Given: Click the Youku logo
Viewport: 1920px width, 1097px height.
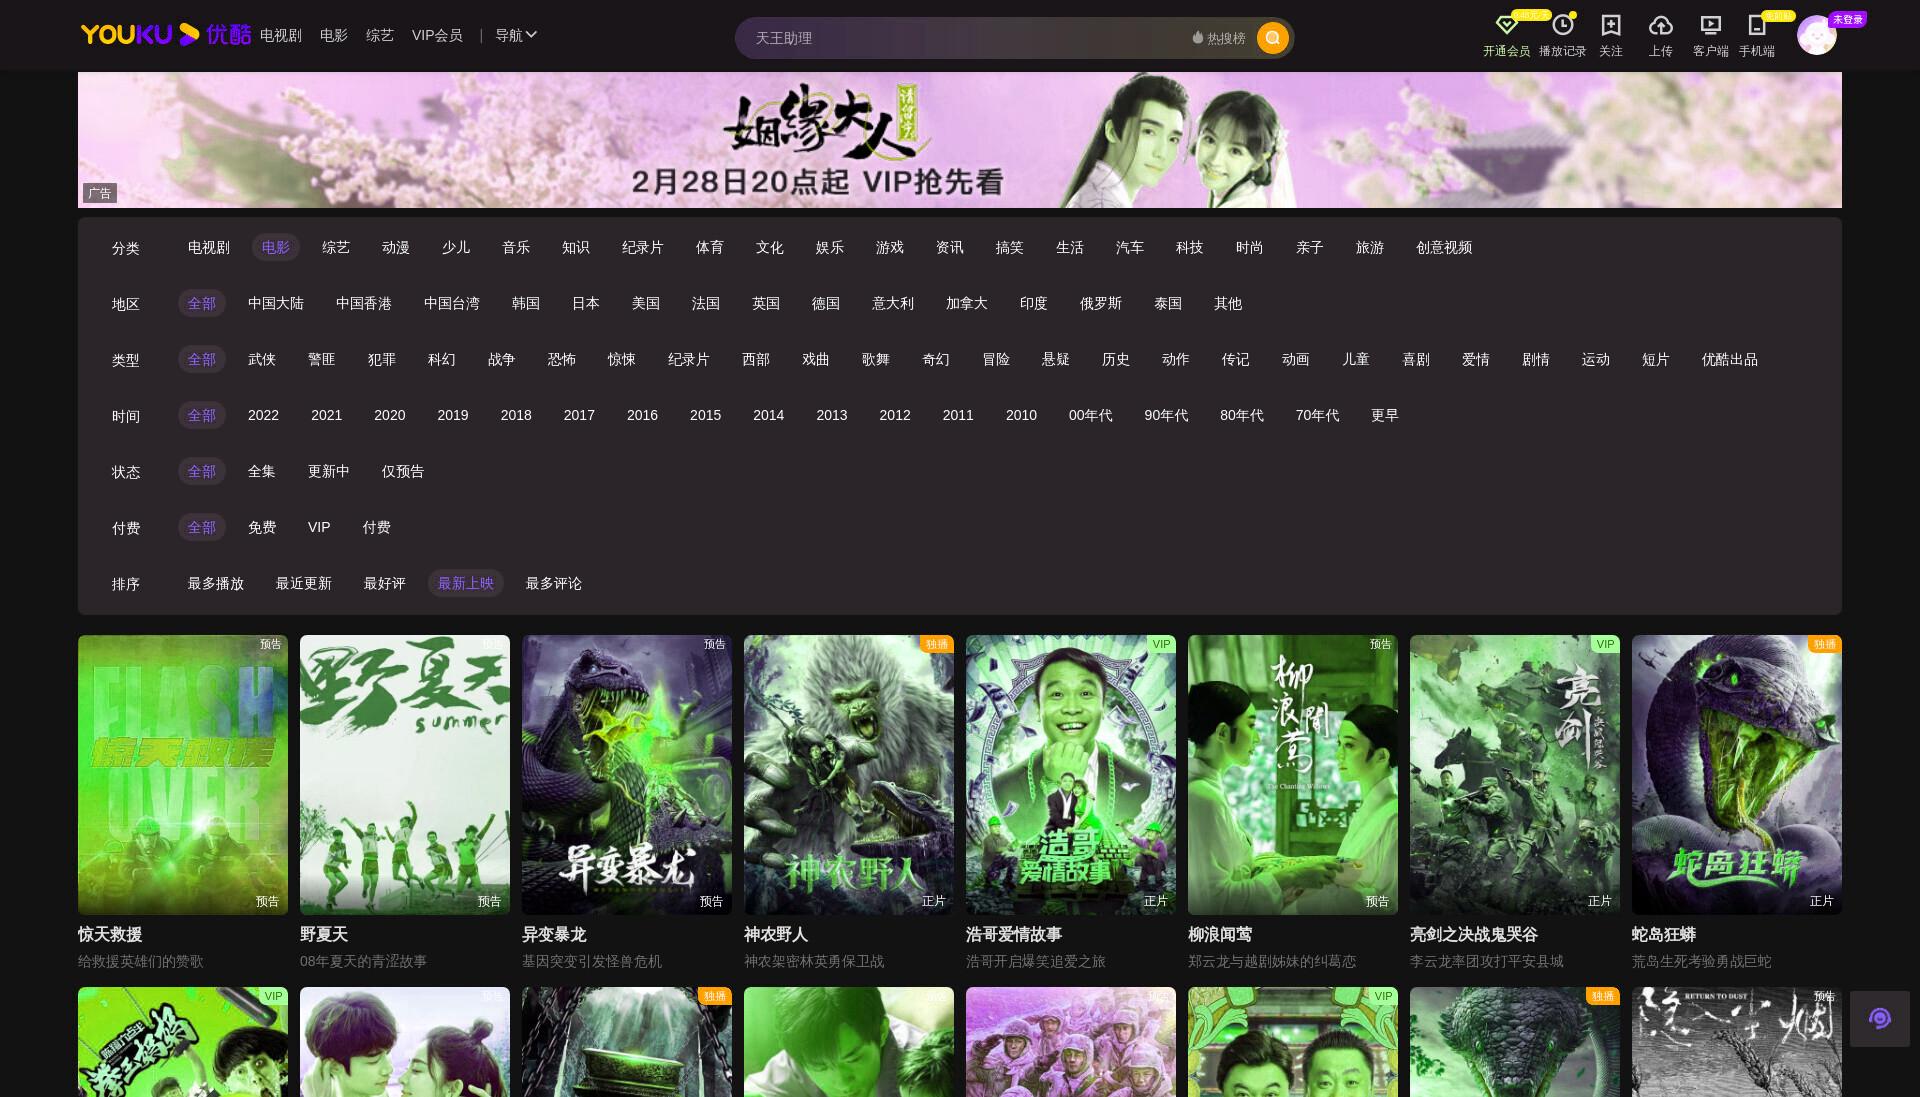Looking at the screenshot, I should (166, 35).
